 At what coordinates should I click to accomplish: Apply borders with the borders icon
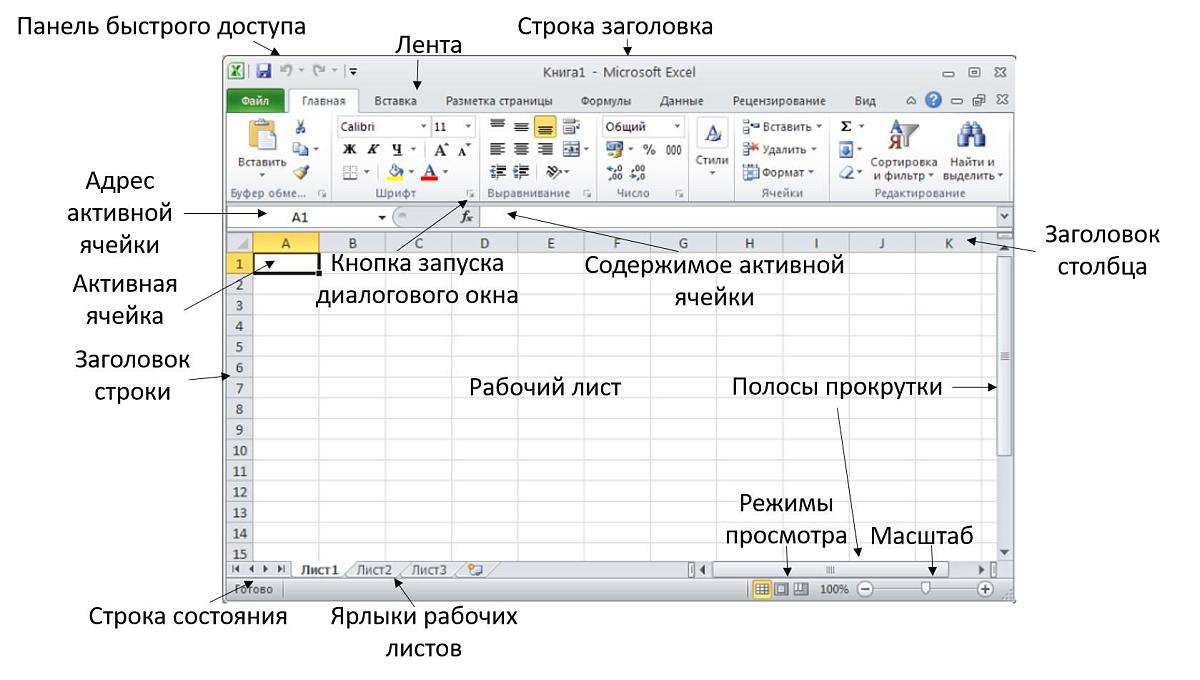pos(351,172)
